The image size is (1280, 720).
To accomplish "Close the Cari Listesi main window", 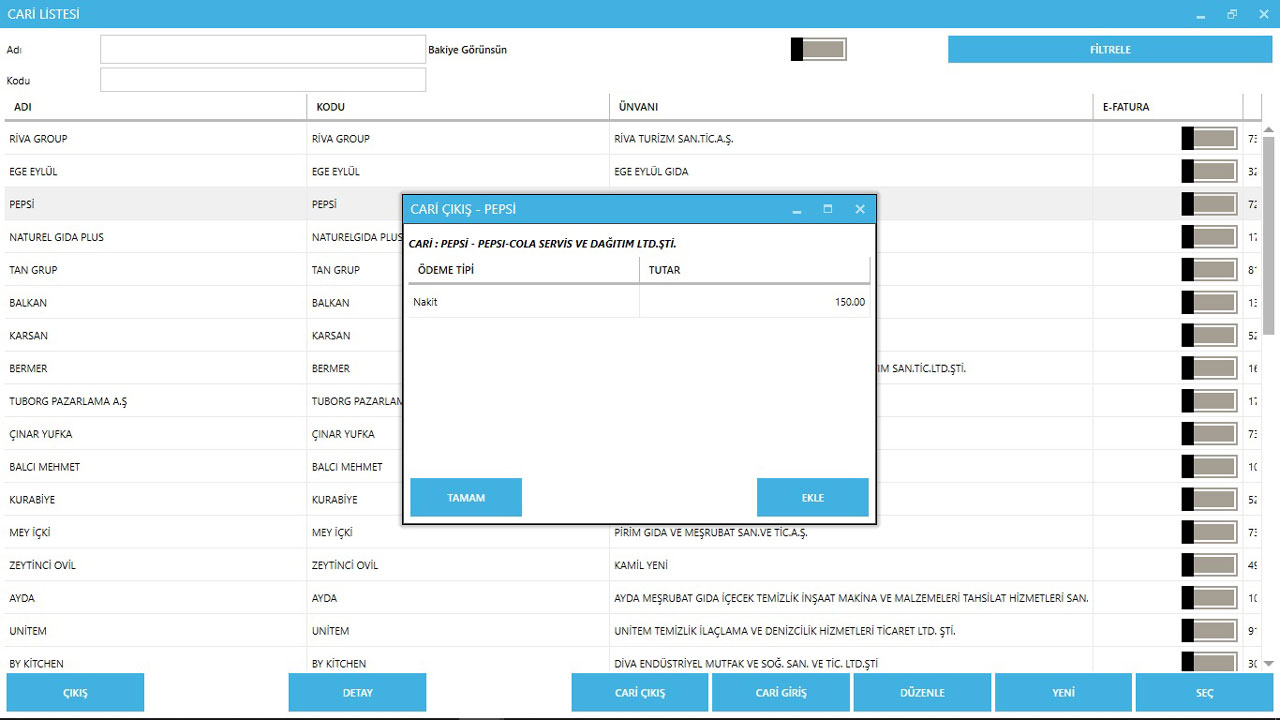I will (1264, 14).
